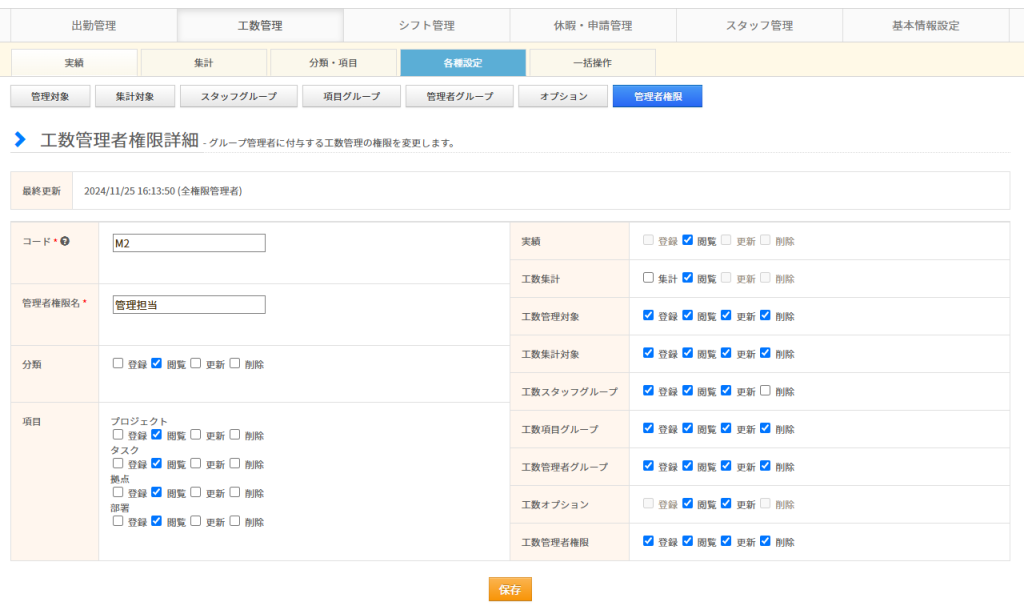Open 基本情報設定 tab
The height and width of the screenshot is (610, 1024).
point(926,25)
